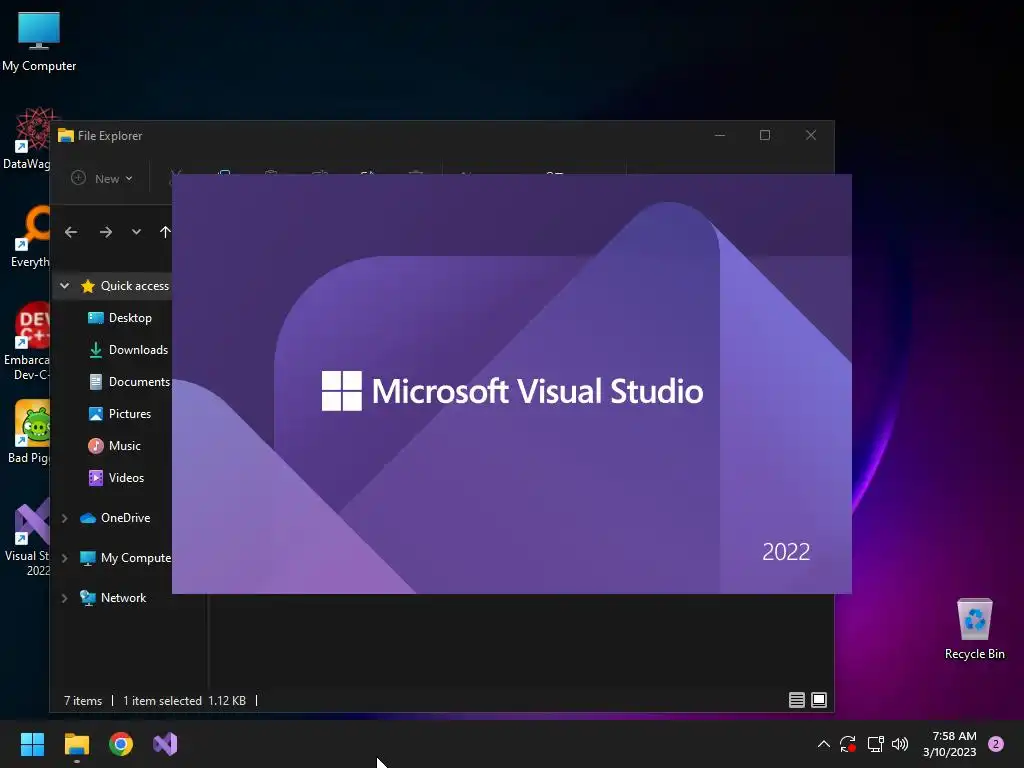Go up one folder level in File Explorer
Image resolution: width=1024 pixels, height=768 pixels.
click(x=165, y=232)
